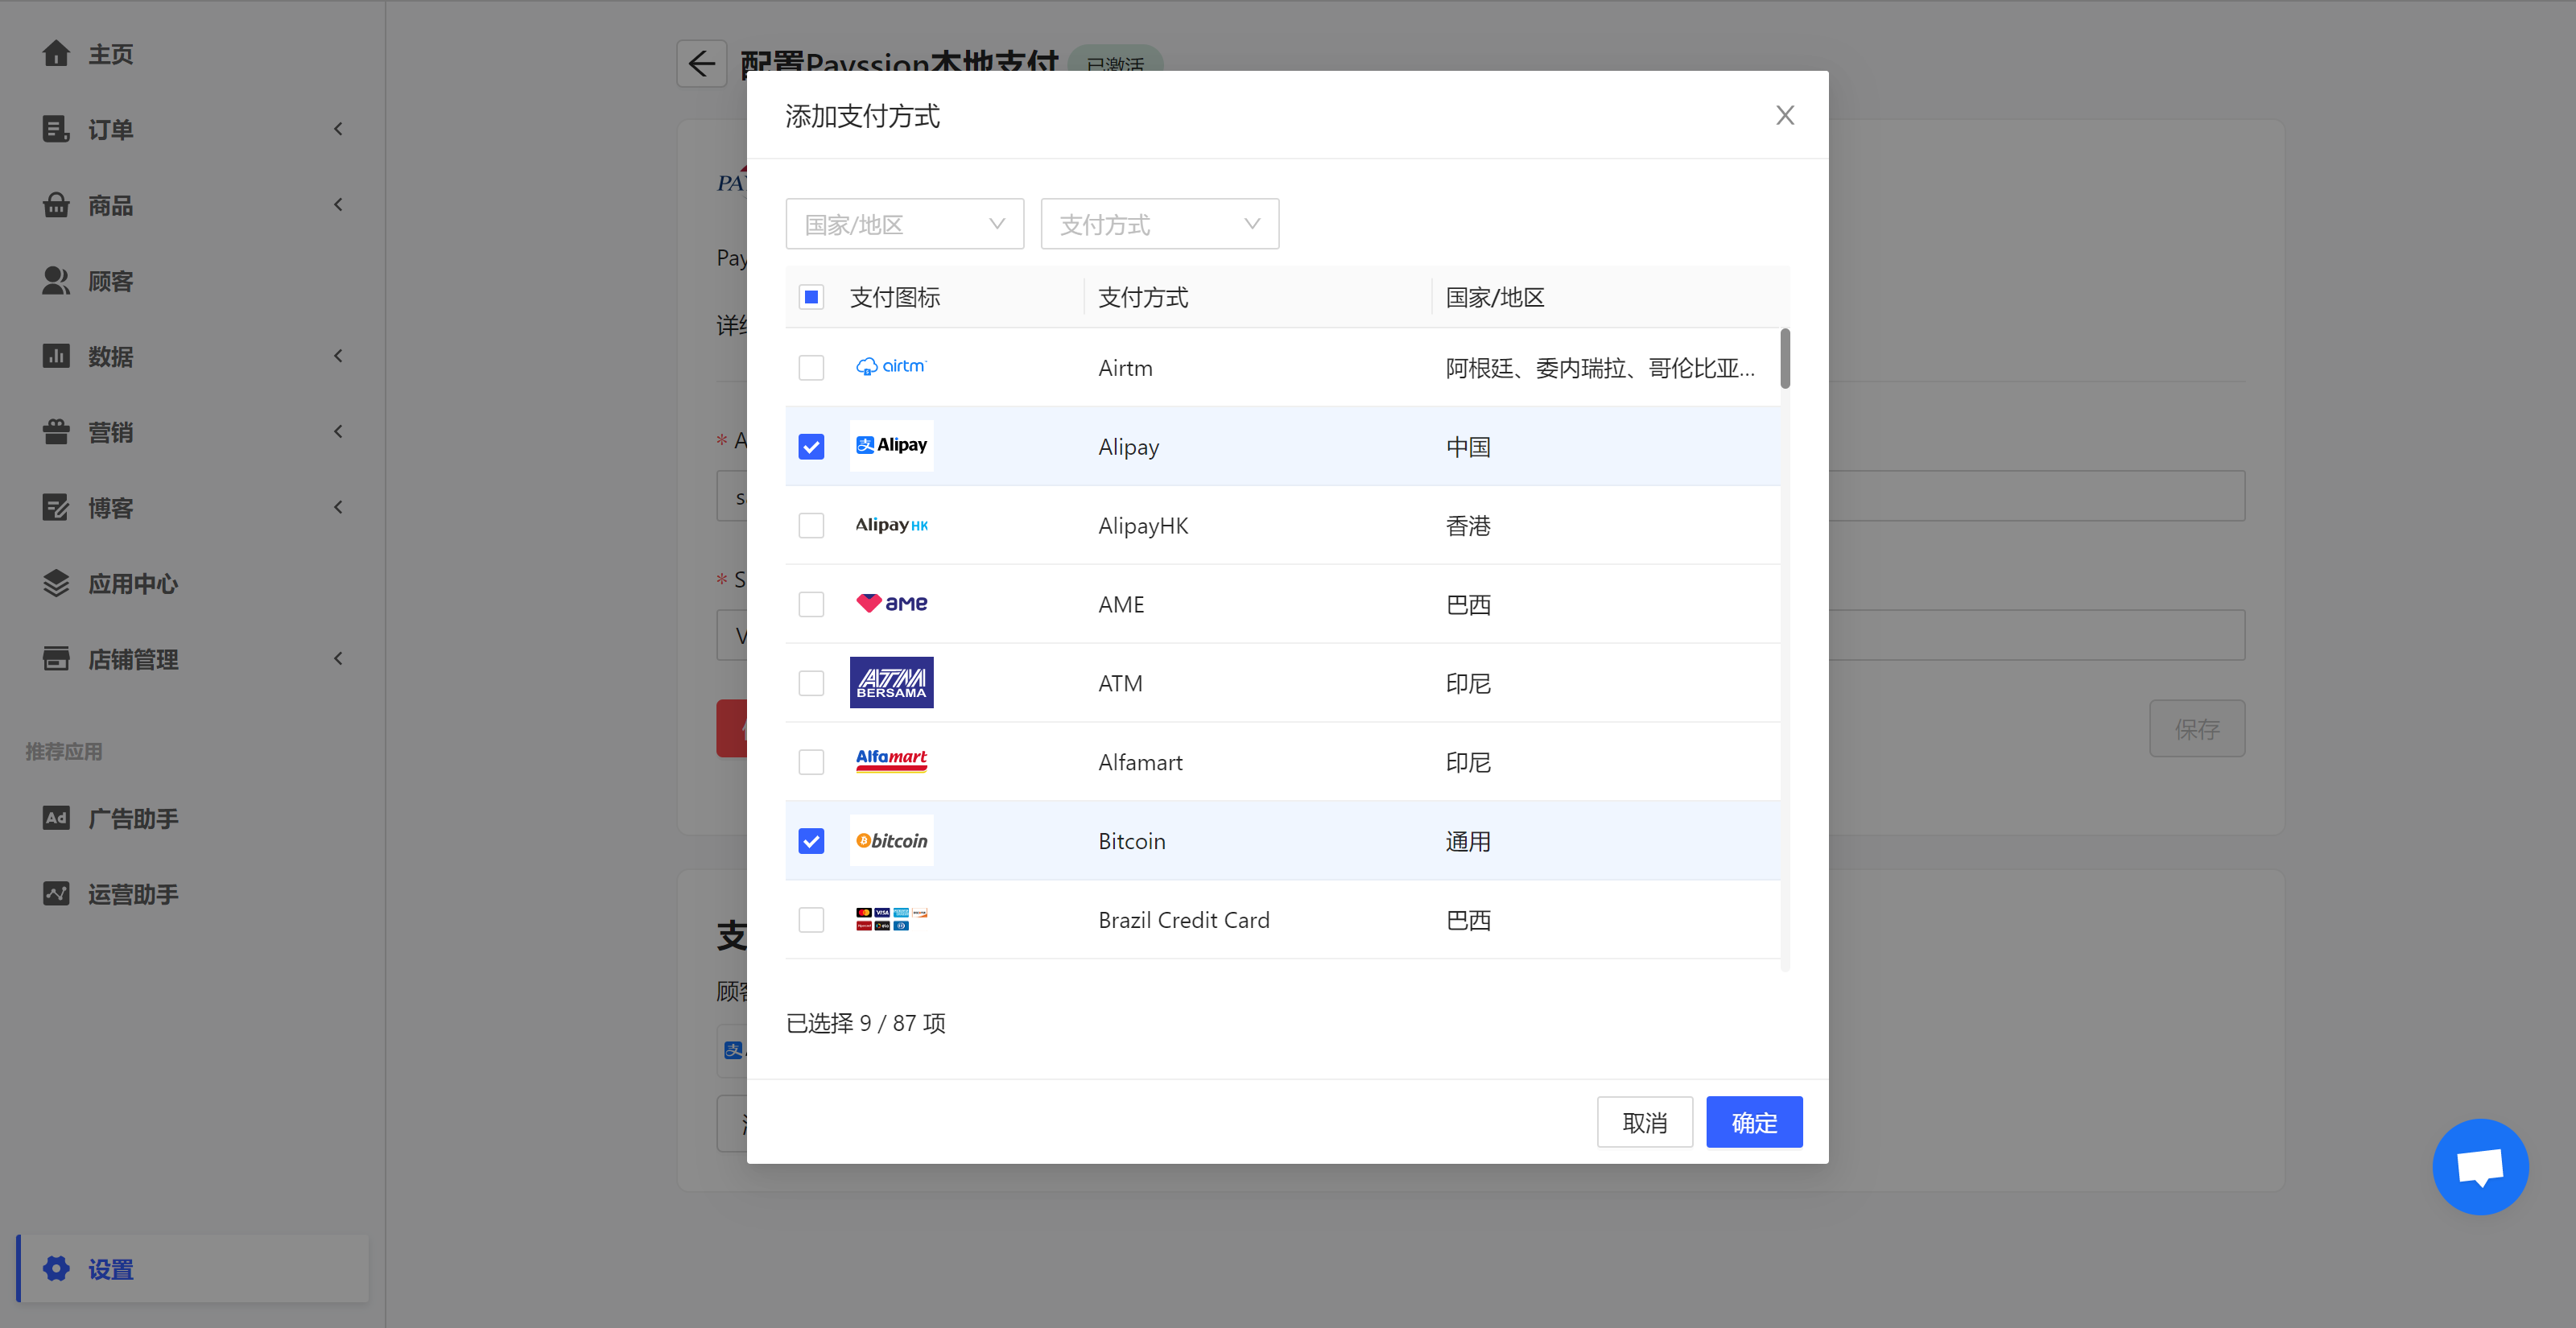Click the 支付方式 column header
The width and height of the screenshot is (2576, 1328).
click(1143, 297)
